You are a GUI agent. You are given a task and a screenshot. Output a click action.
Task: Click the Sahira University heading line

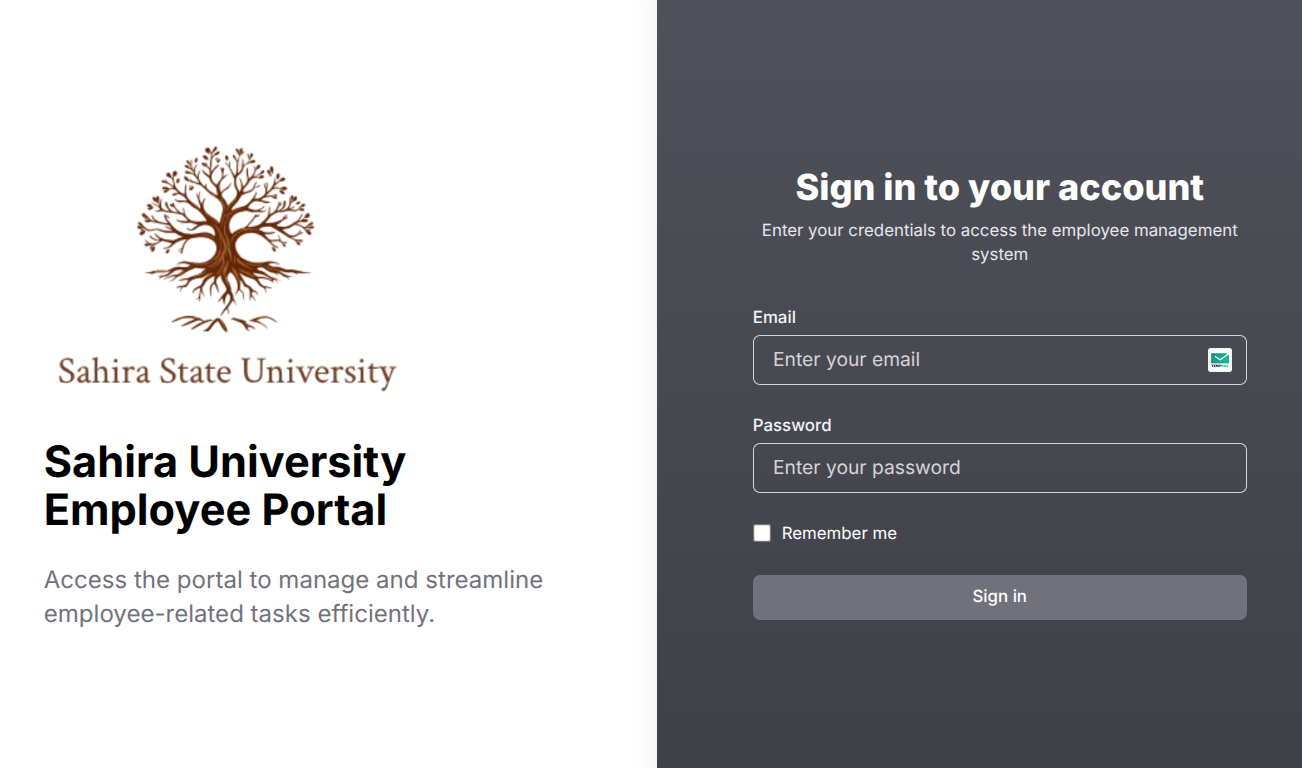pyautogui.click(x=225, y=462)
